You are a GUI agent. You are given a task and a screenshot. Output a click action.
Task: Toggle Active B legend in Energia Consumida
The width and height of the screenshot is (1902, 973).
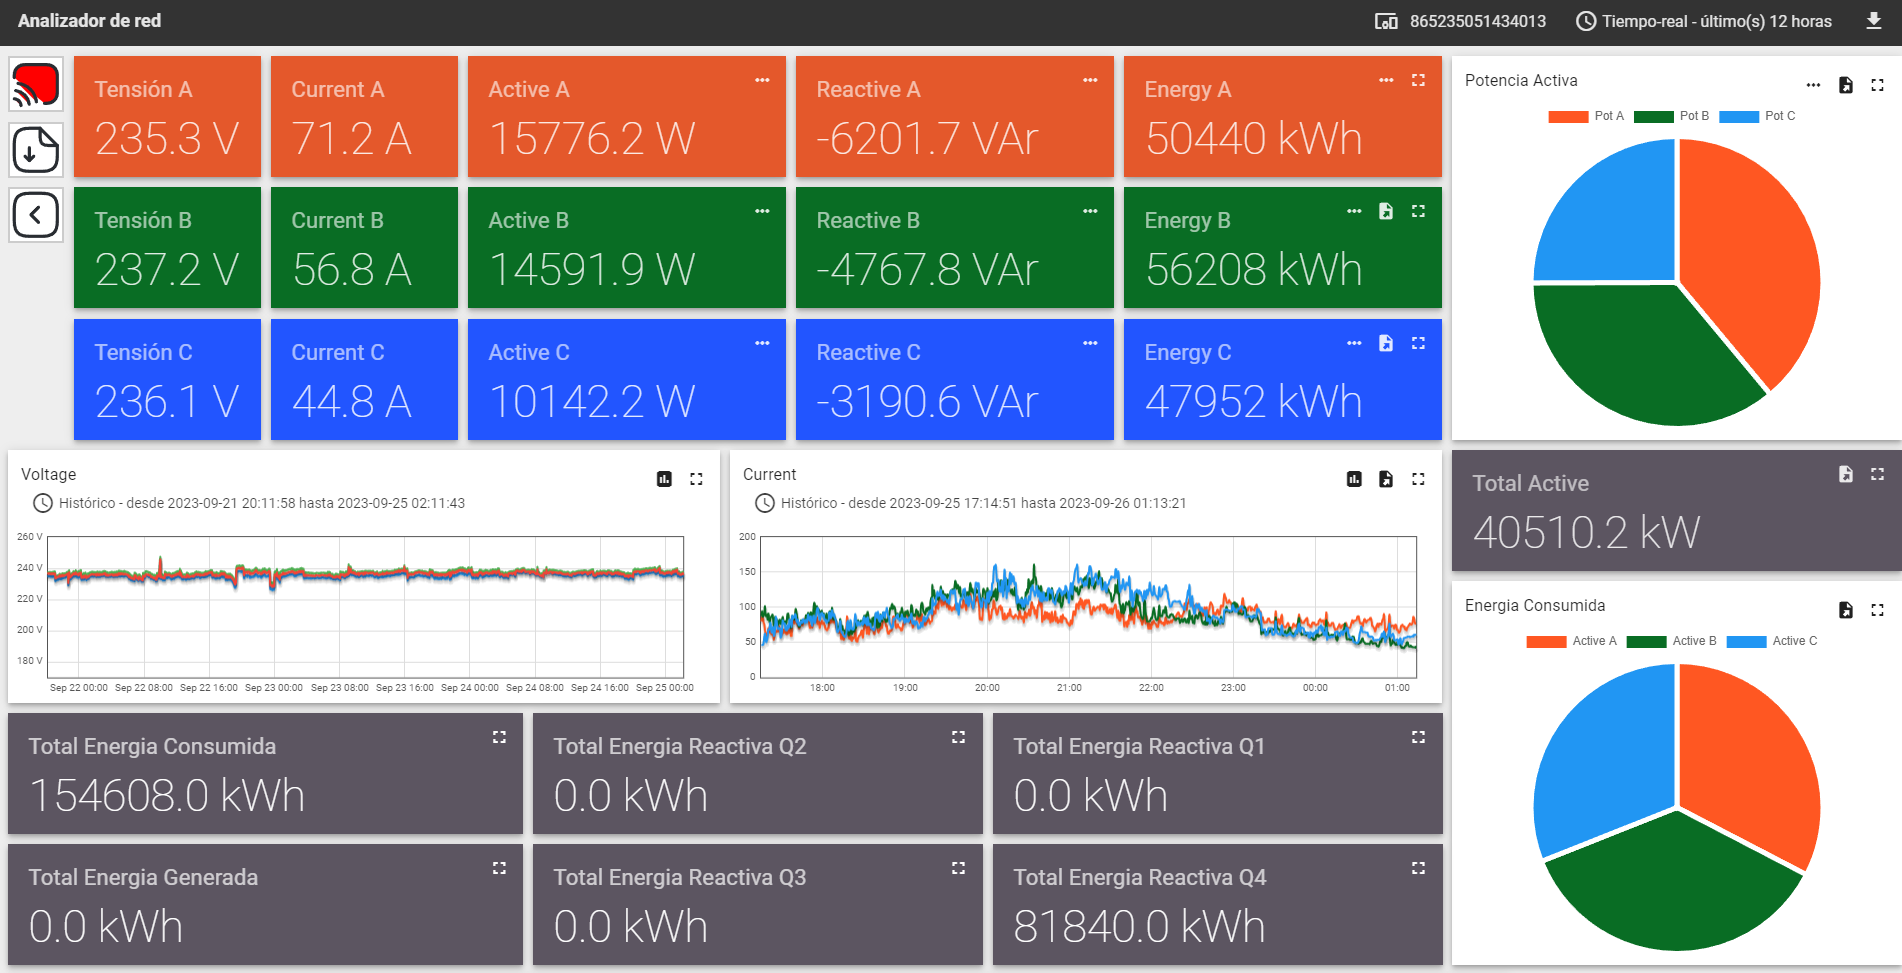coord(1671,641)
